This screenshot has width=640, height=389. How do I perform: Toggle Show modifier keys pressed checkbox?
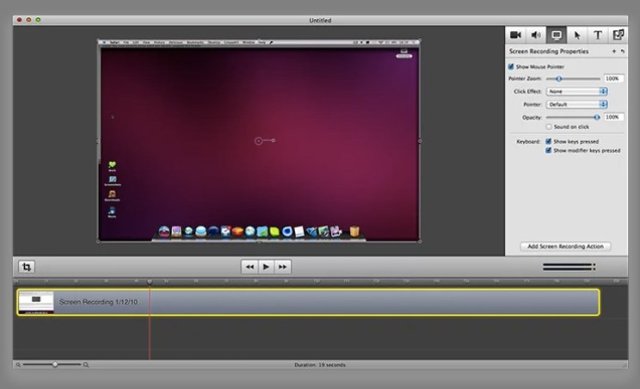pyautogui.click(x=549, y=151)
